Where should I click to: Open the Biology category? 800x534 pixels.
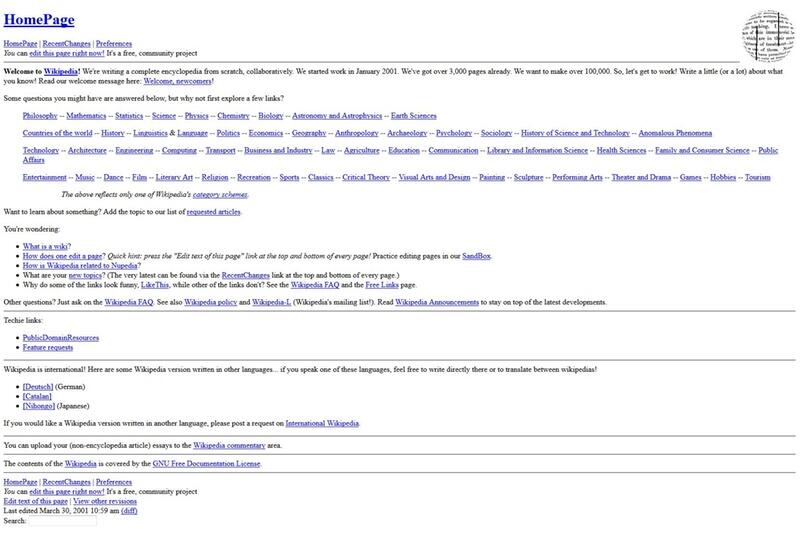[270, 116]
